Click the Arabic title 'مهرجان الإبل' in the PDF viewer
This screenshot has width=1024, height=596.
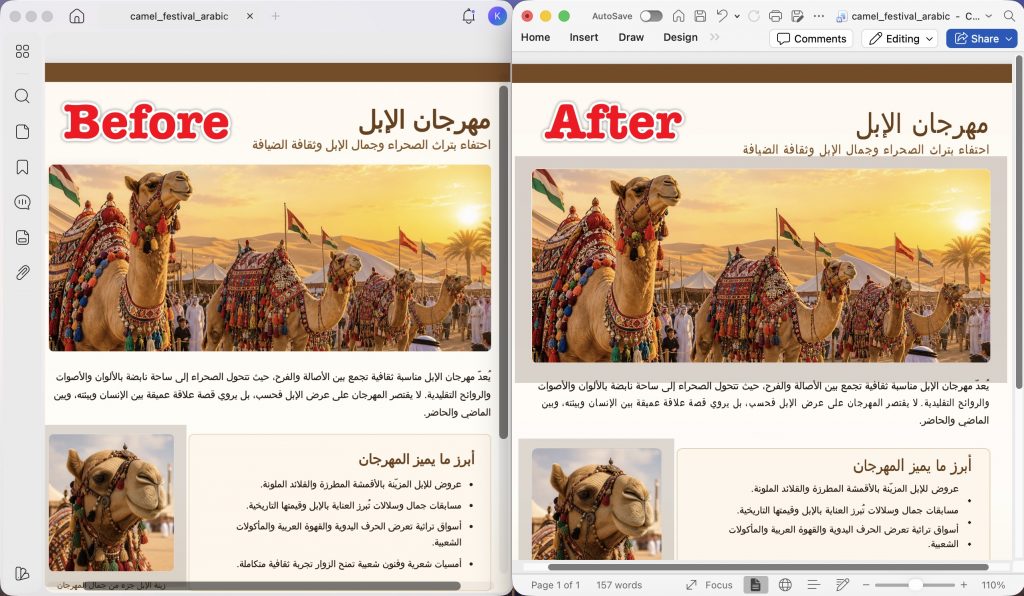click(x=424, y=119)
